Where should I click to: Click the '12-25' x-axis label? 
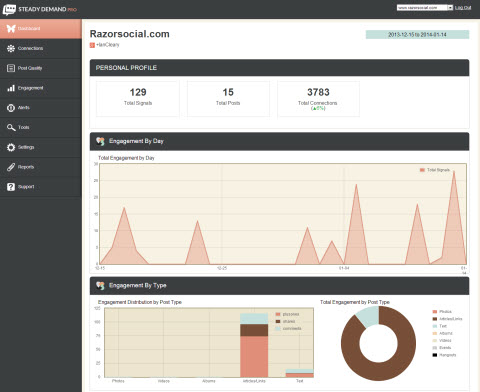pyautogui.click(x=222, y=268)
